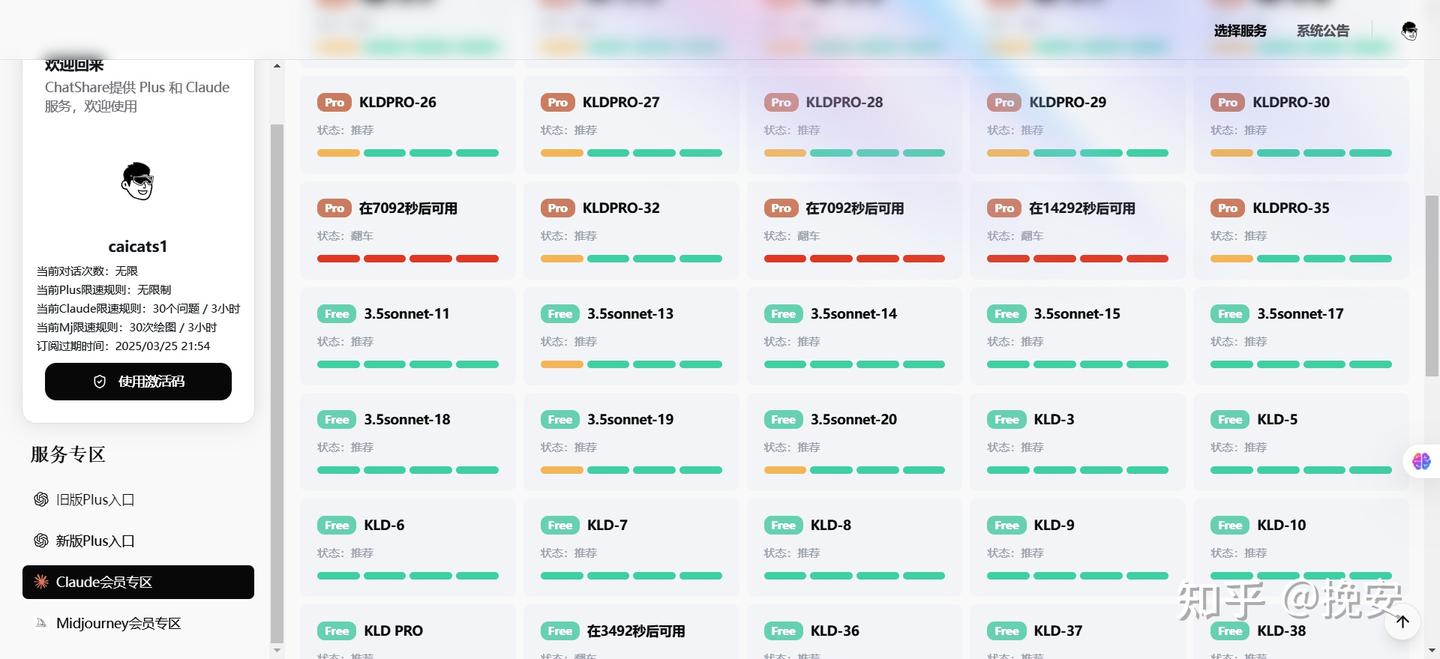Image resolution: width=1440 pixels, height=659 pixels.
Task: Click the scroll-to-top arrow button
Action: tap(1402, 622)
